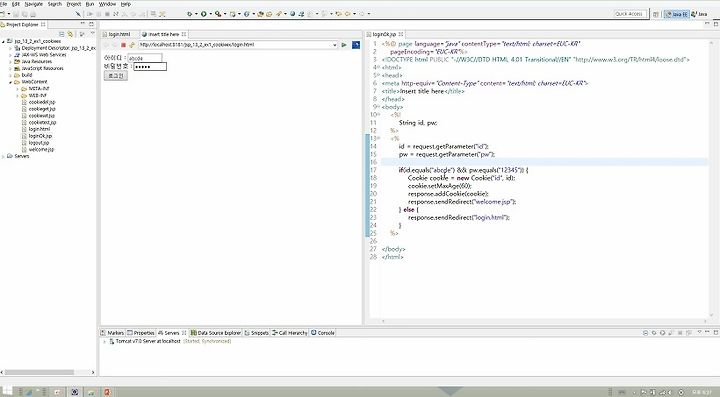
Task: Open the Window menu
Action: (107, 4)
